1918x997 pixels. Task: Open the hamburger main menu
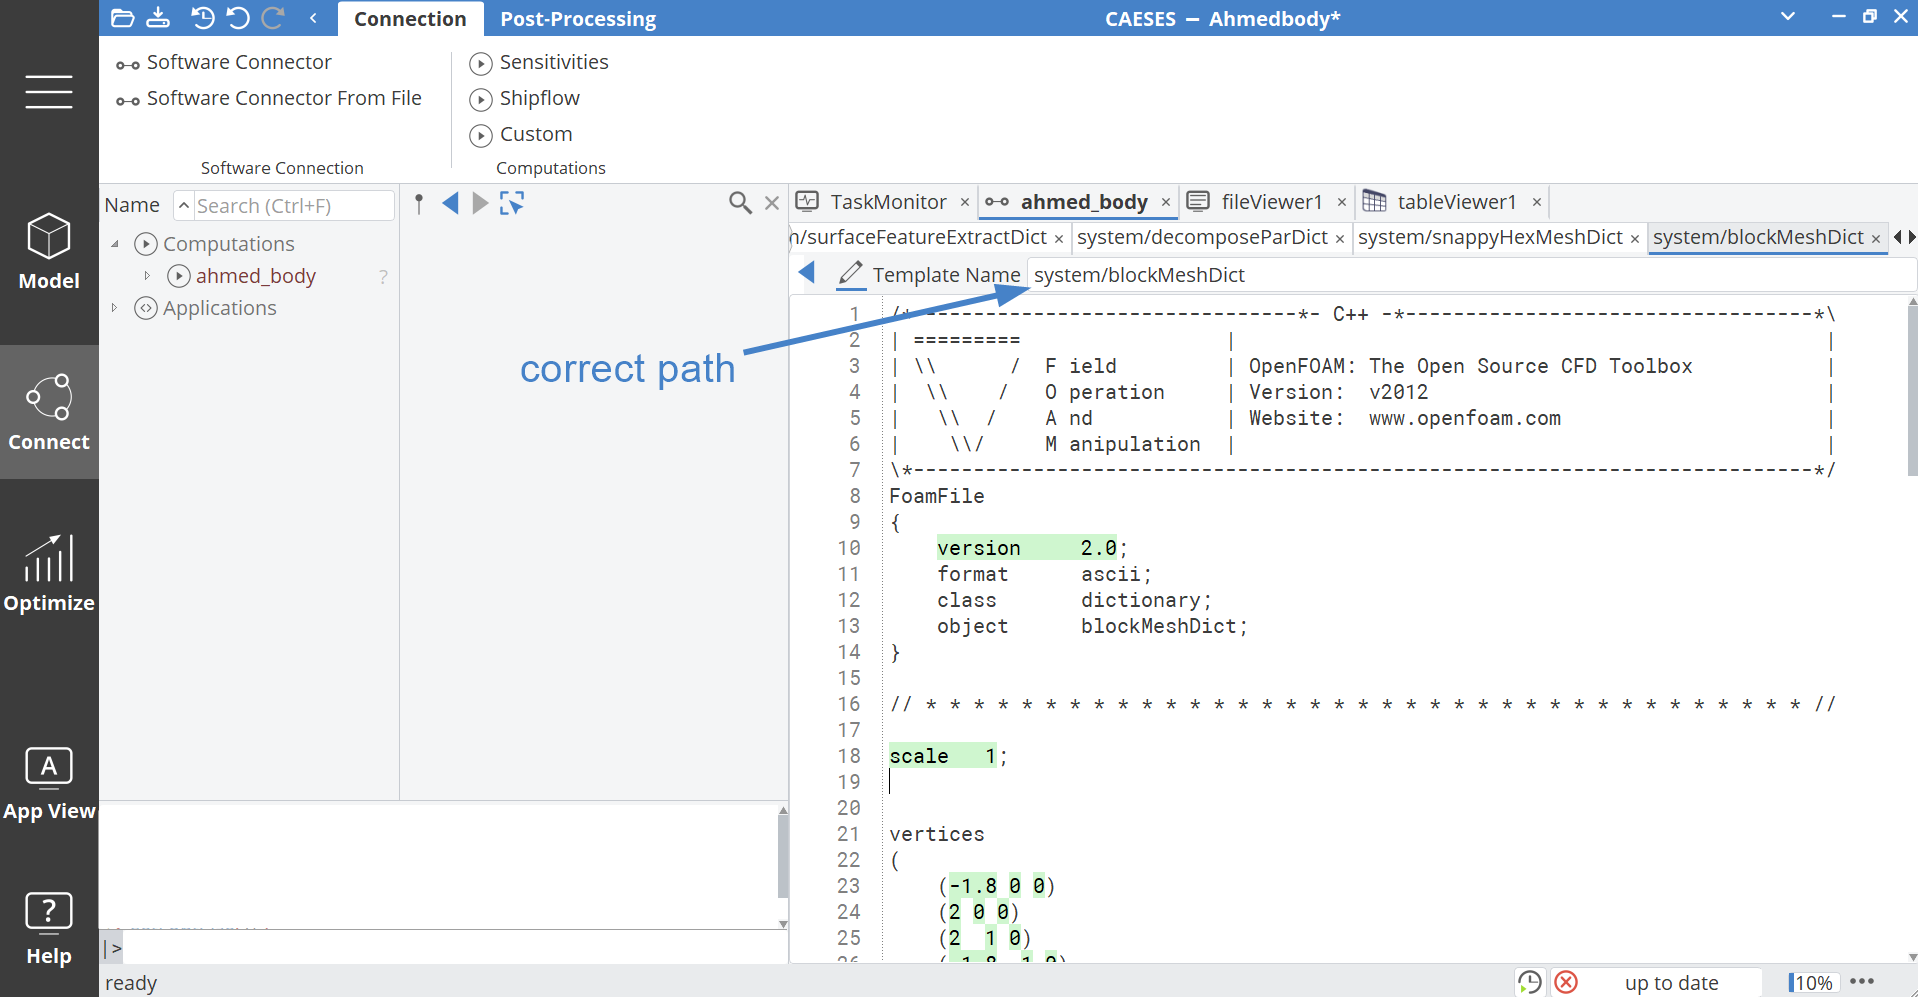pyautogui.click(x=49, y=91)
